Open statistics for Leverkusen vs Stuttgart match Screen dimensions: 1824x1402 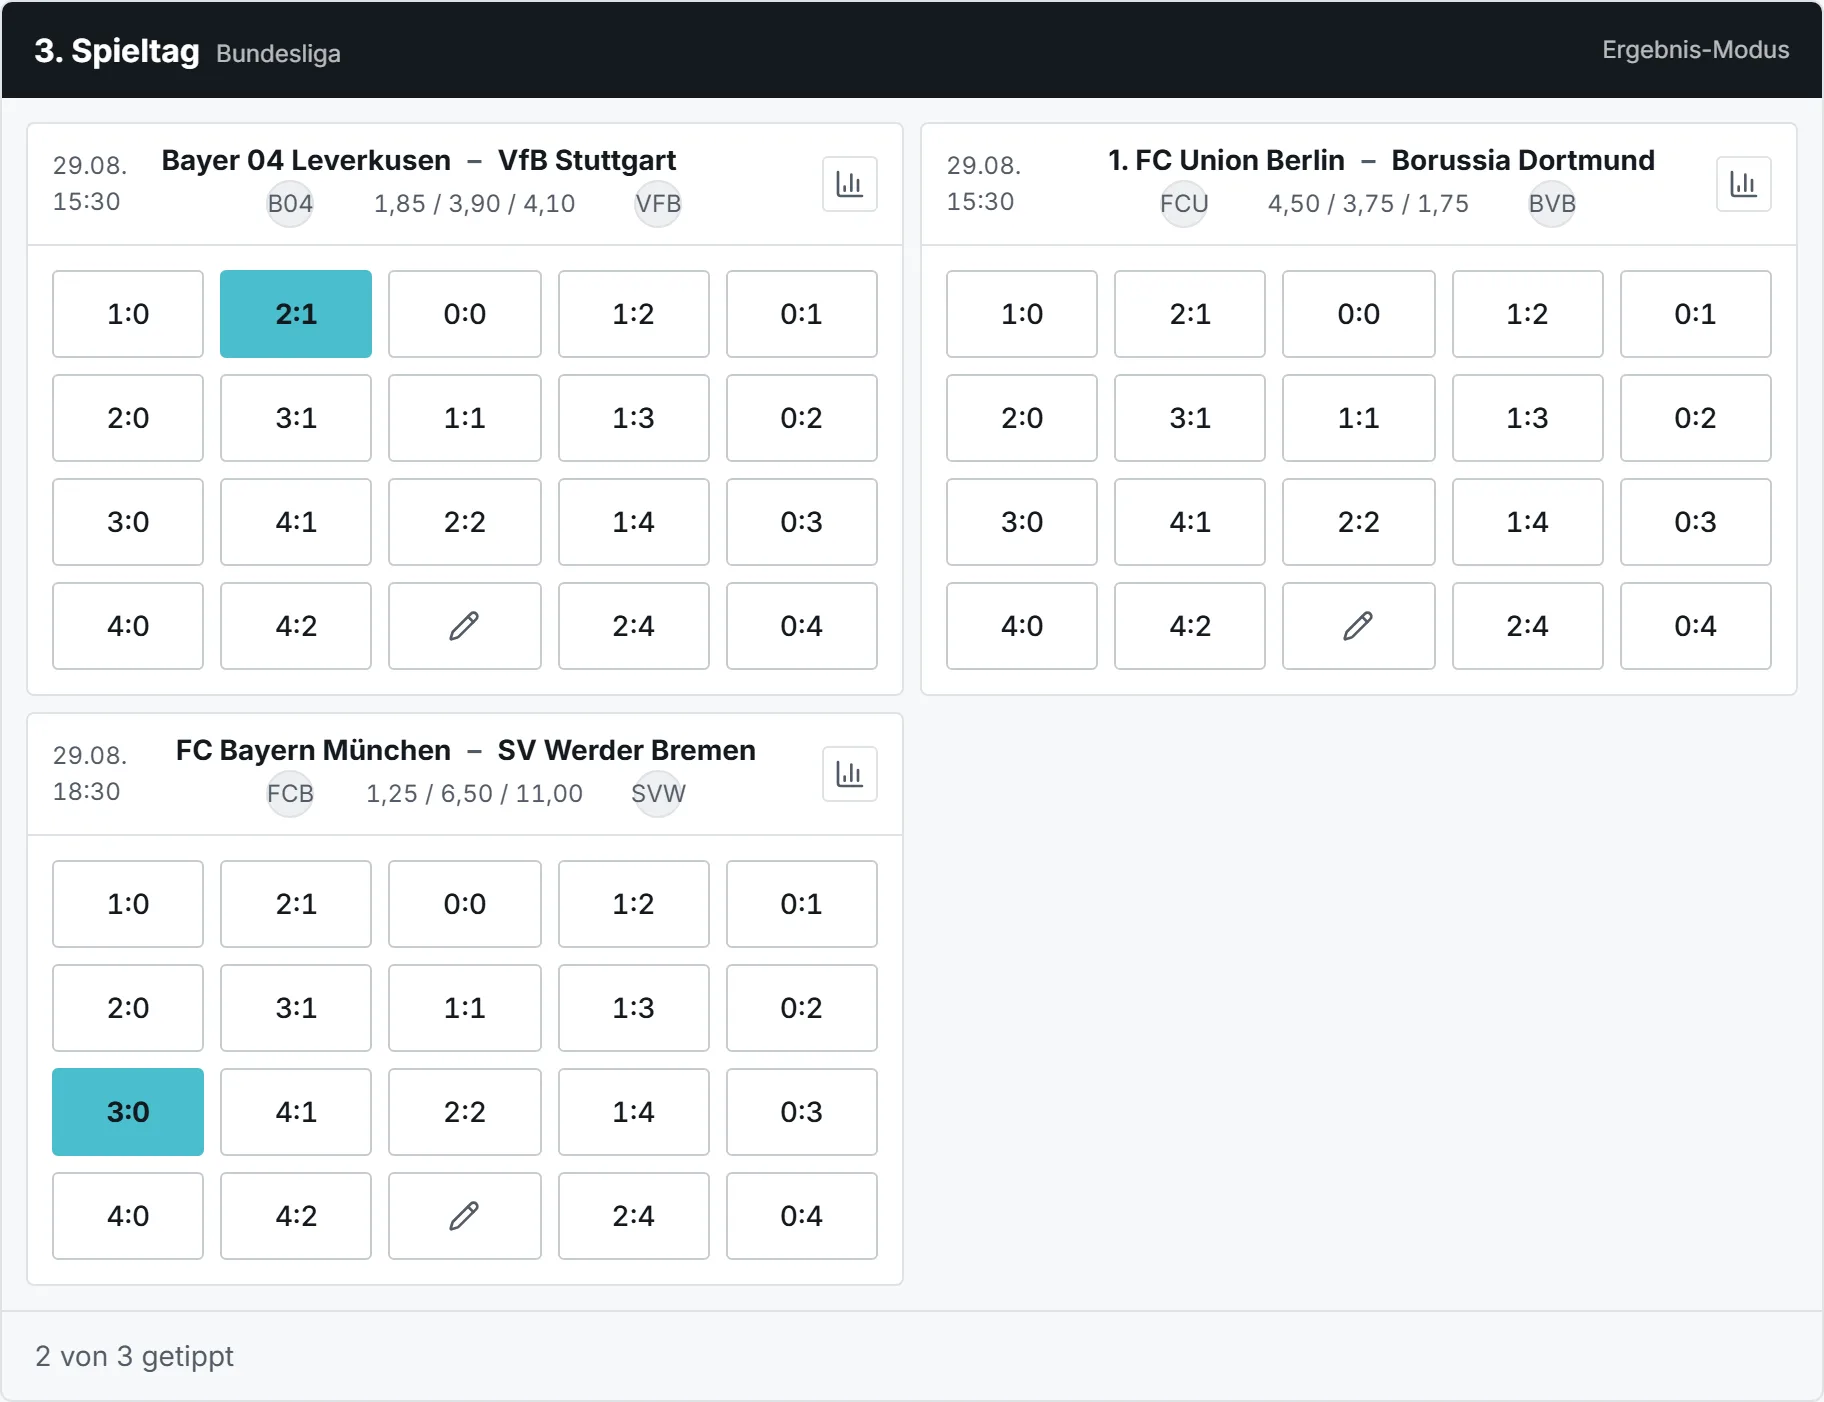pyautogui.click(x=849, y=184)
